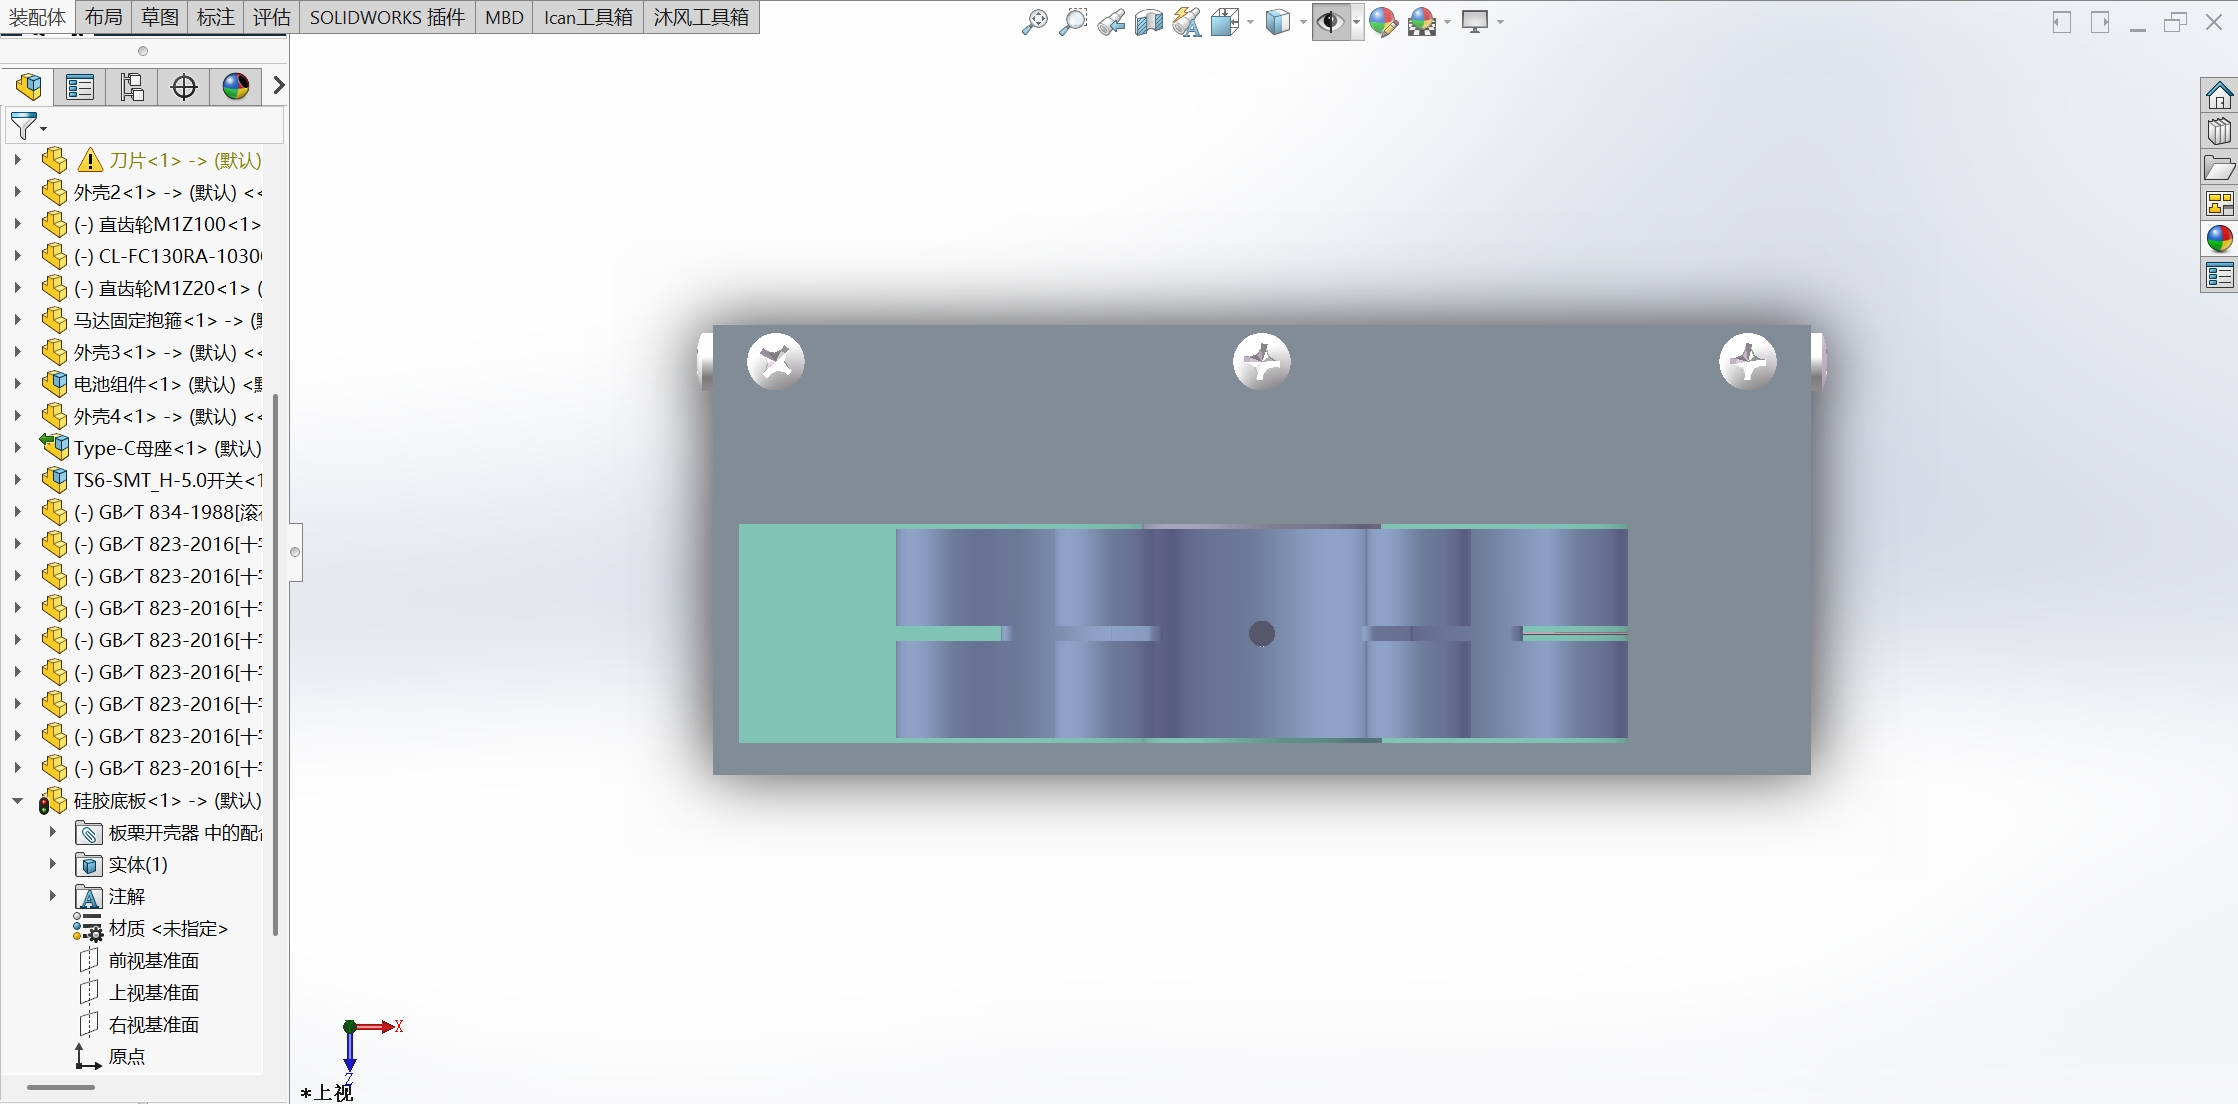Click the Previous View icon
The width and height of the screenshot is (2238, 1104).
pos(1110,22)
